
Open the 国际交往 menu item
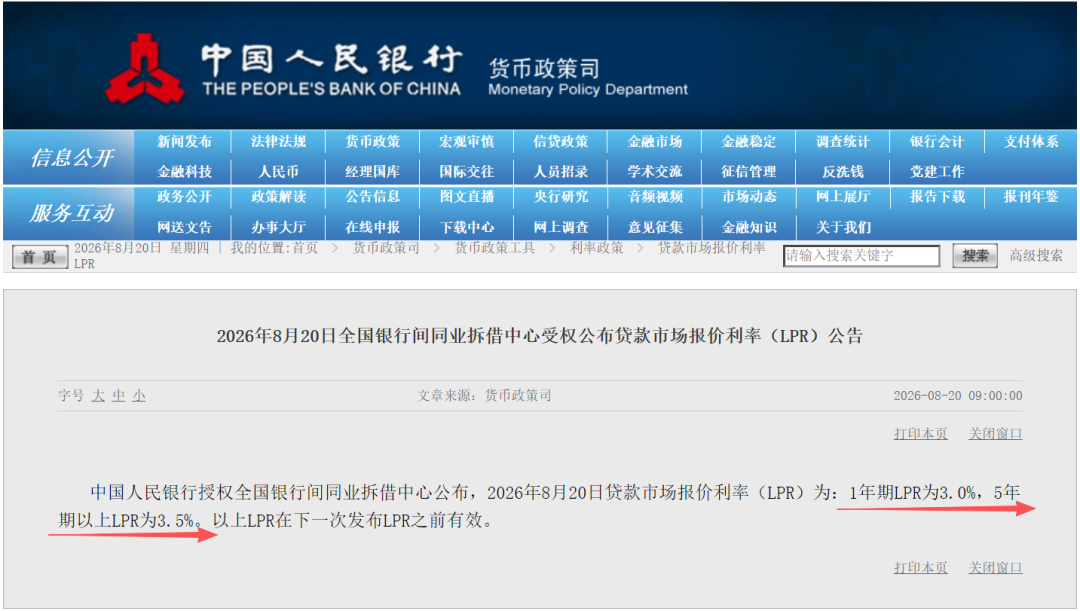467,172
